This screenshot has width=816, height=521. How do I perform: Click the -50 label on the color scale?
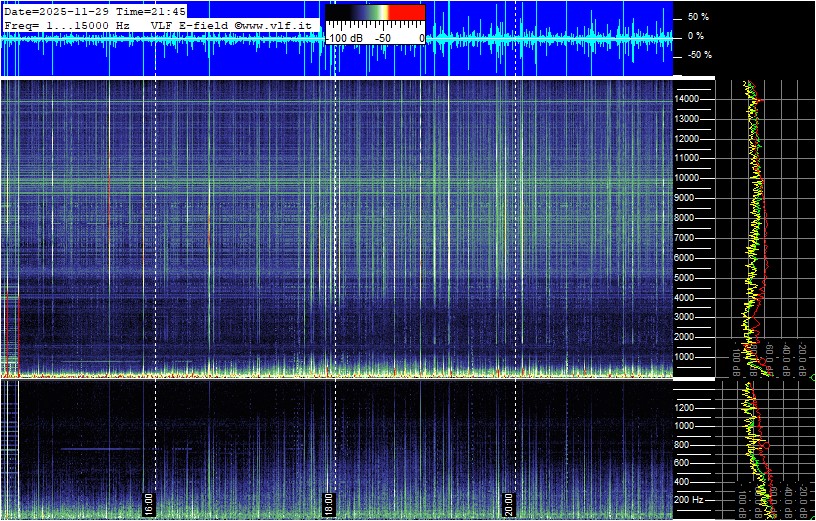[382, 37]
